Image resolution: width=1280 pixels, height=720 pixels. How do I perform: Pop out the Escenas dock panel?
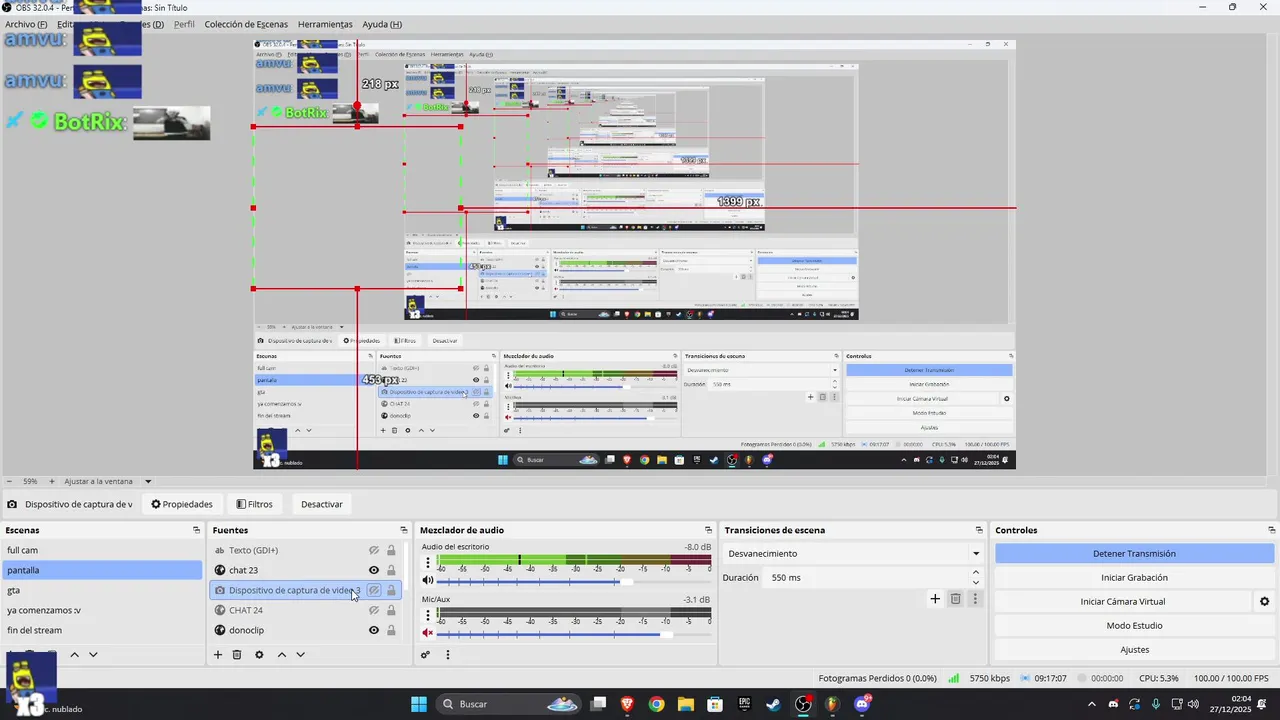[x=197, y=530]
